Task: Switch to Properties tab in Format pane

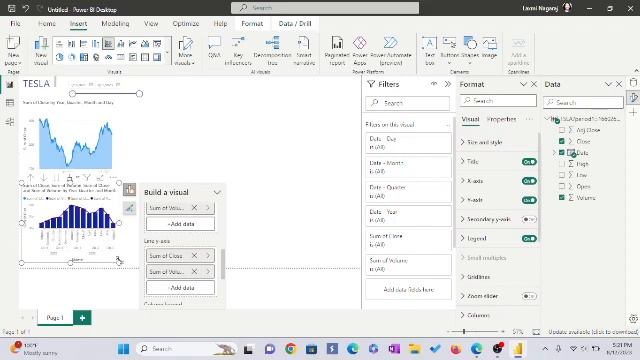Action: (x=501, y=119)
